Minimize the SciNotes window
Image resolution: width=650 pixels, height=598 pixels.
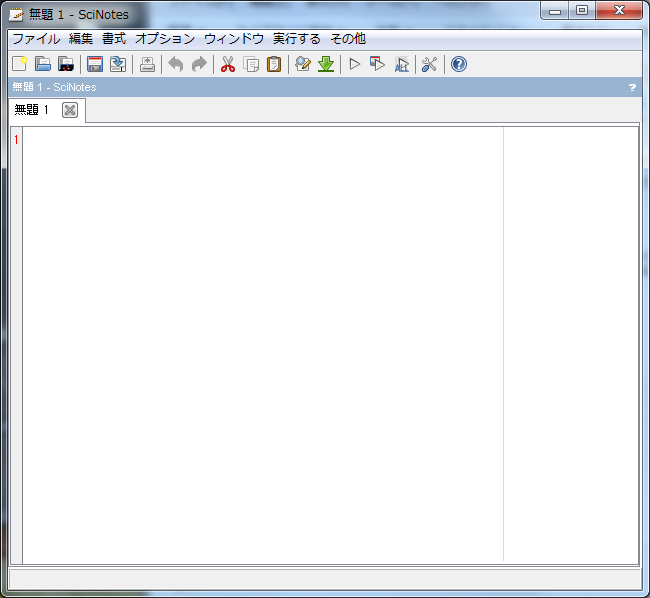[x=555, y=11]
